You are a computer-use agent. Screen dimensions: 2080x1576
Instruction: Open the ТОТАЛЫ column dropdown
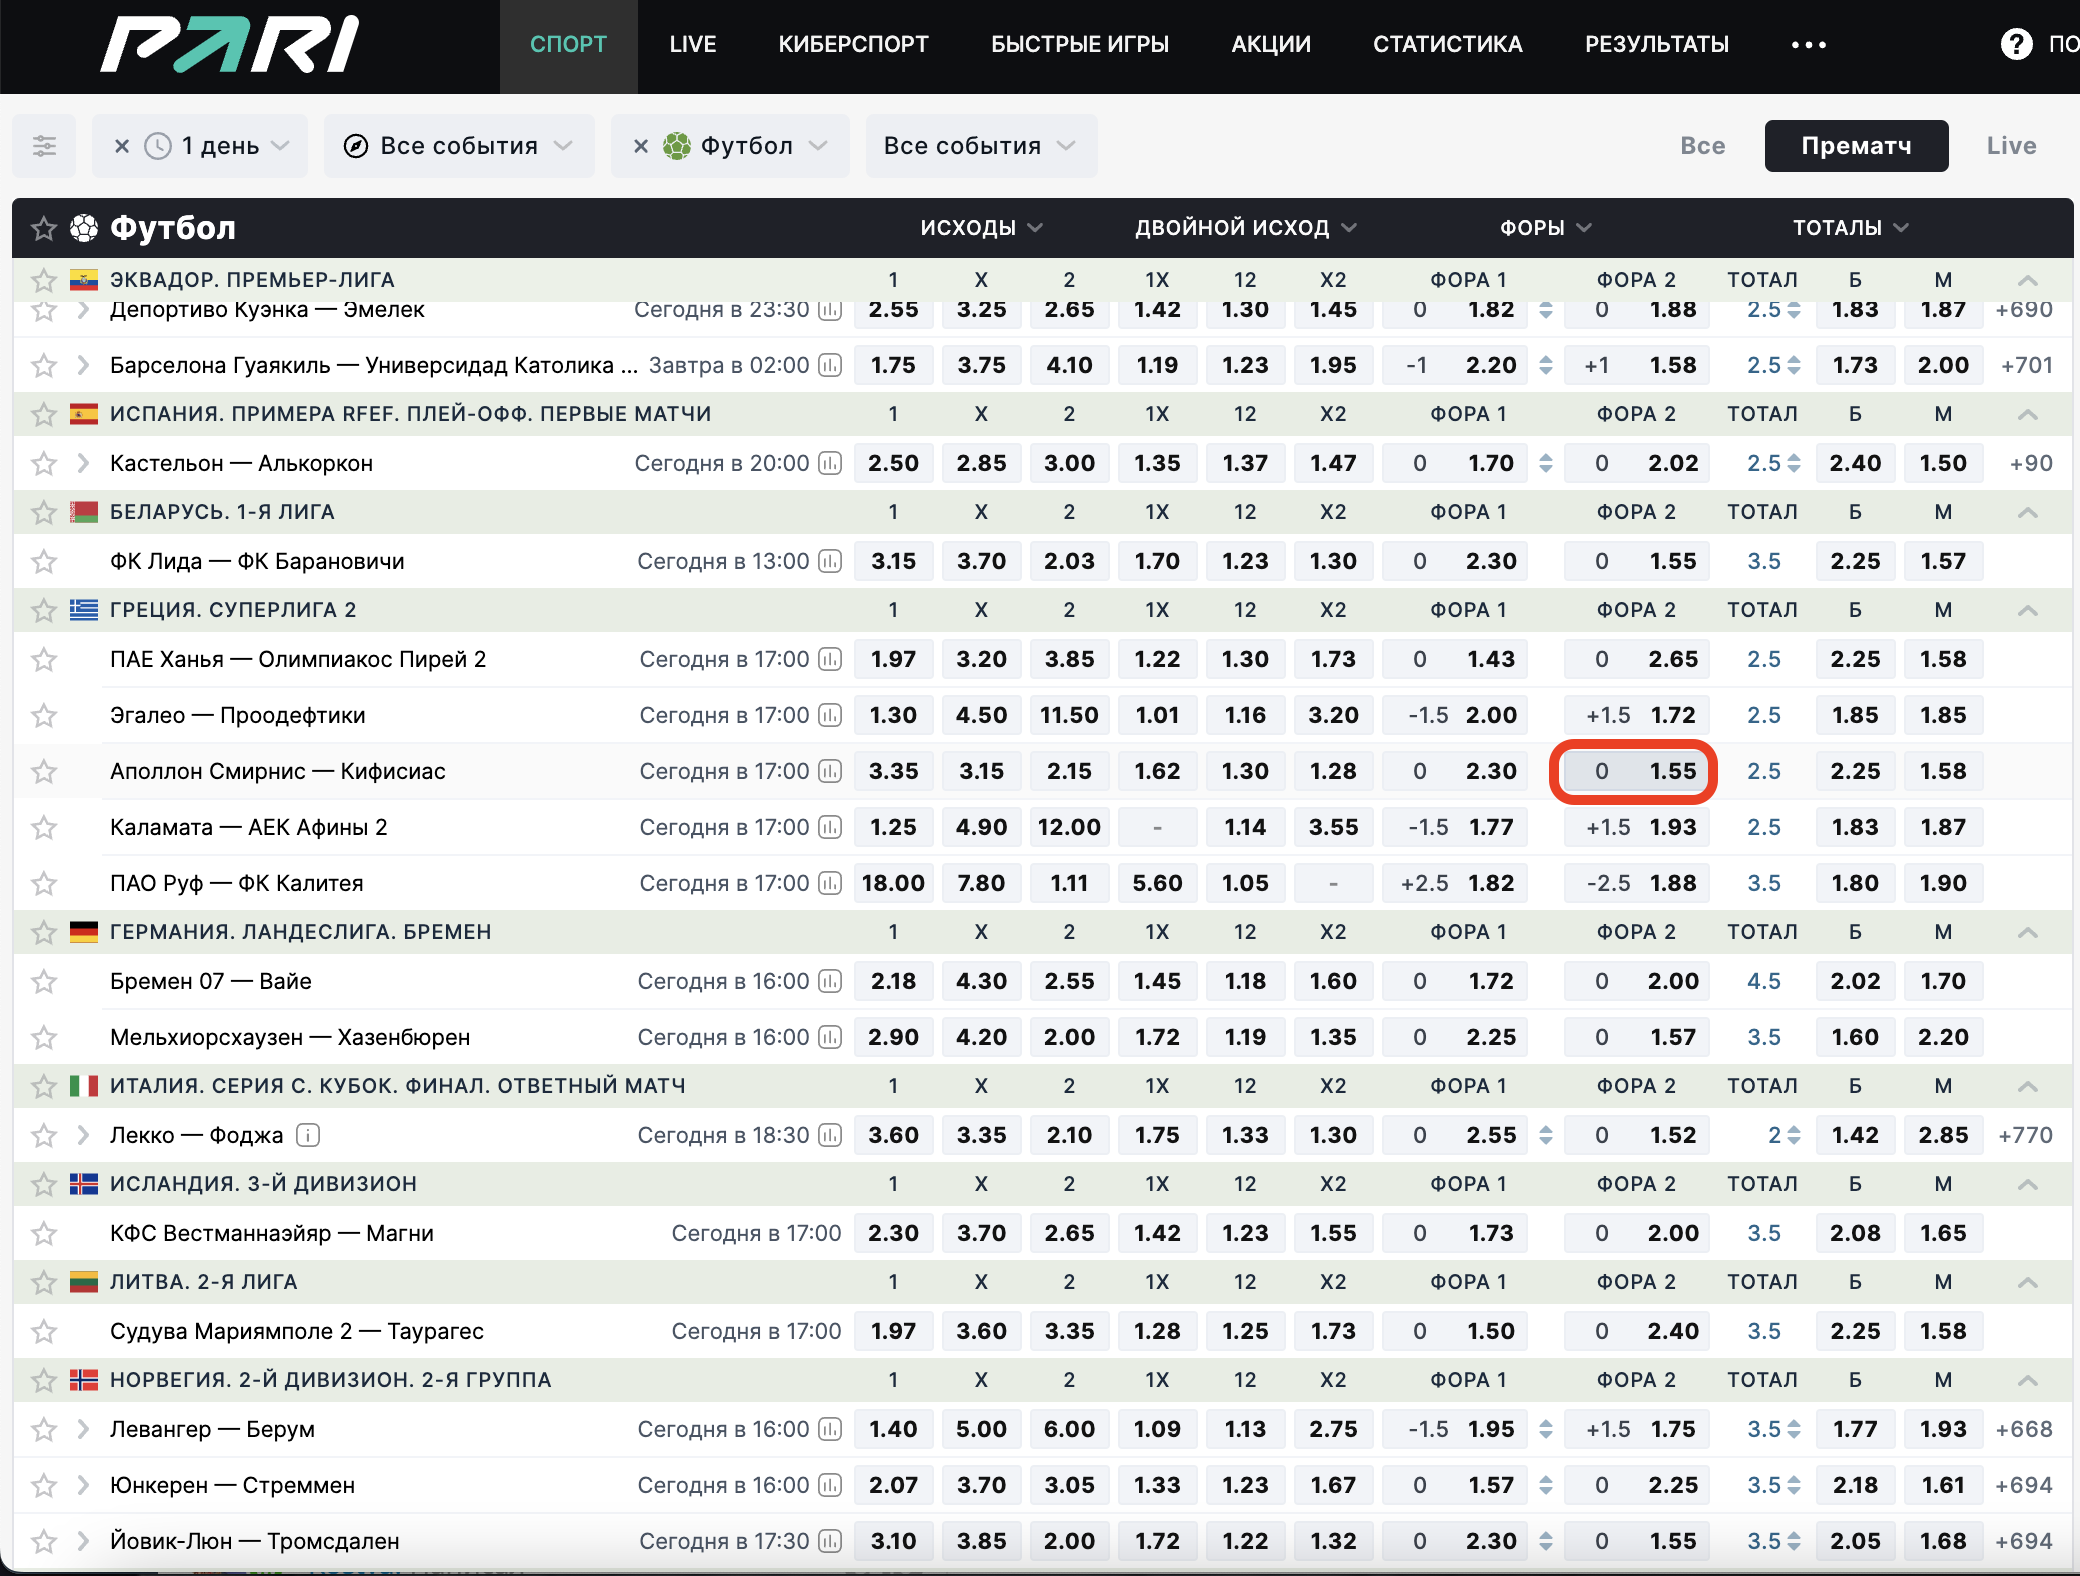coord(1850,228)
